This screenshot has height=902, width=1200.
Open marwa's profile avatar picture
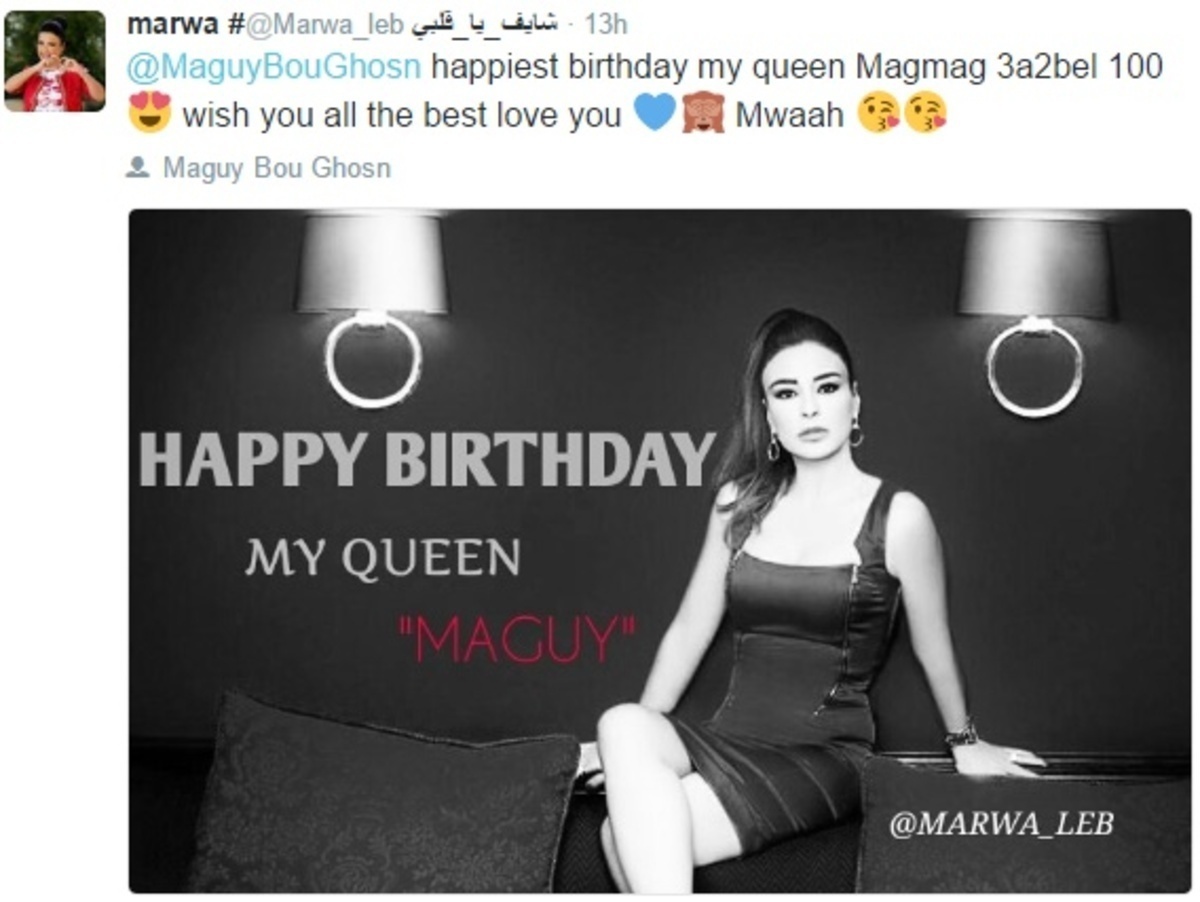coord(55,60)
